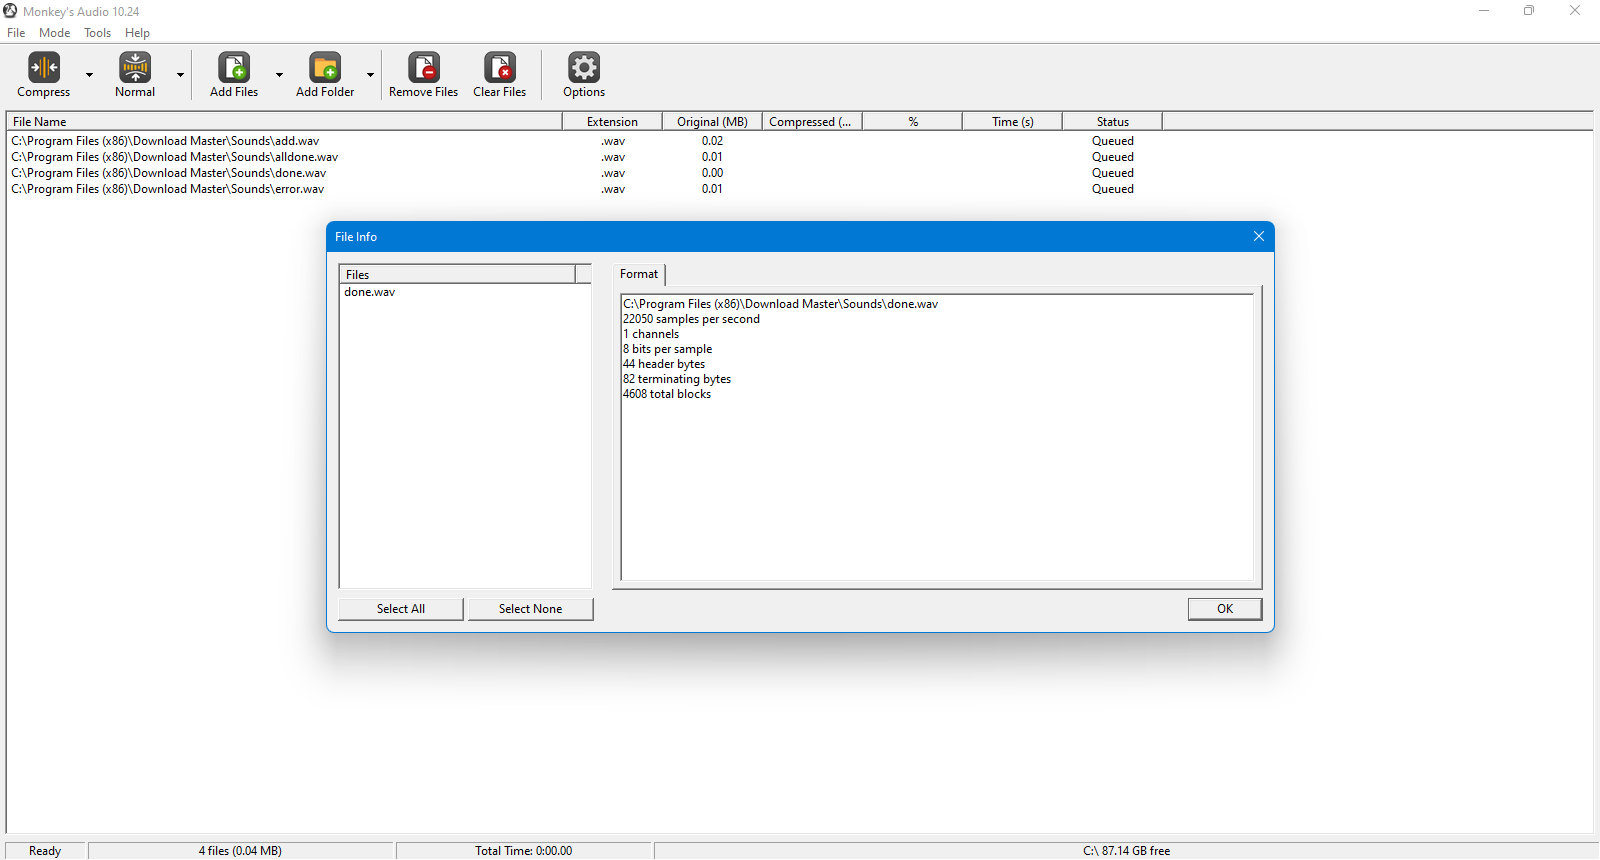The height and width of the screenshot is (860, 1600).
Task: Expand the Normal level dropdown arrow
Action: pos(180,75)
